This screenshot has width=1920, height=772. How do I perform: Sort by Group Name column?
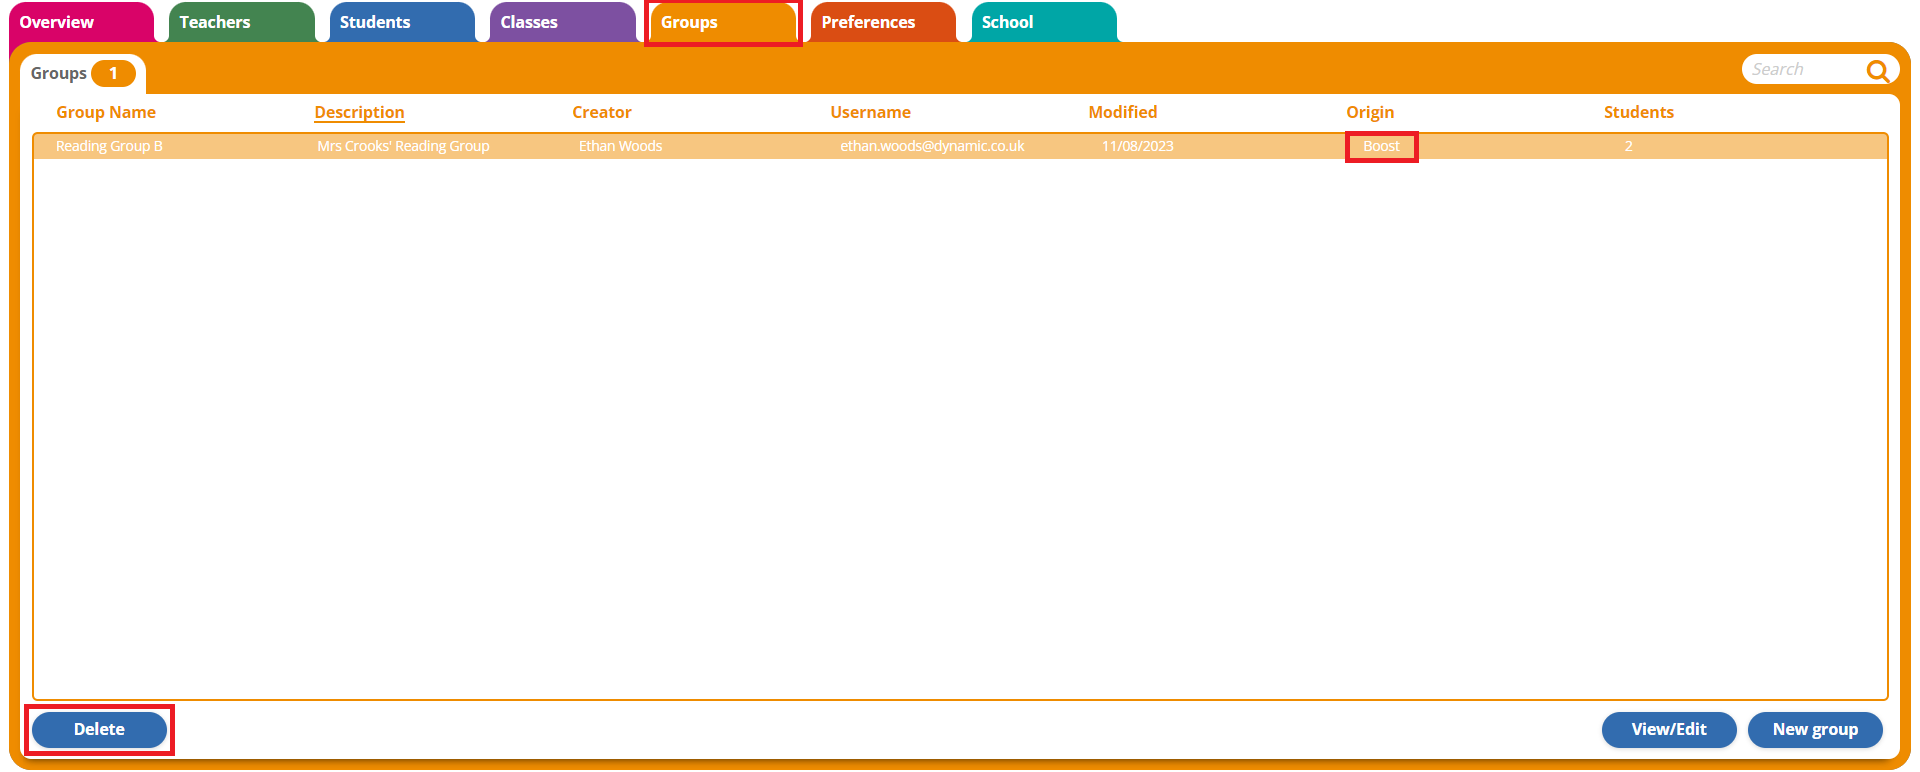point(106,112)
